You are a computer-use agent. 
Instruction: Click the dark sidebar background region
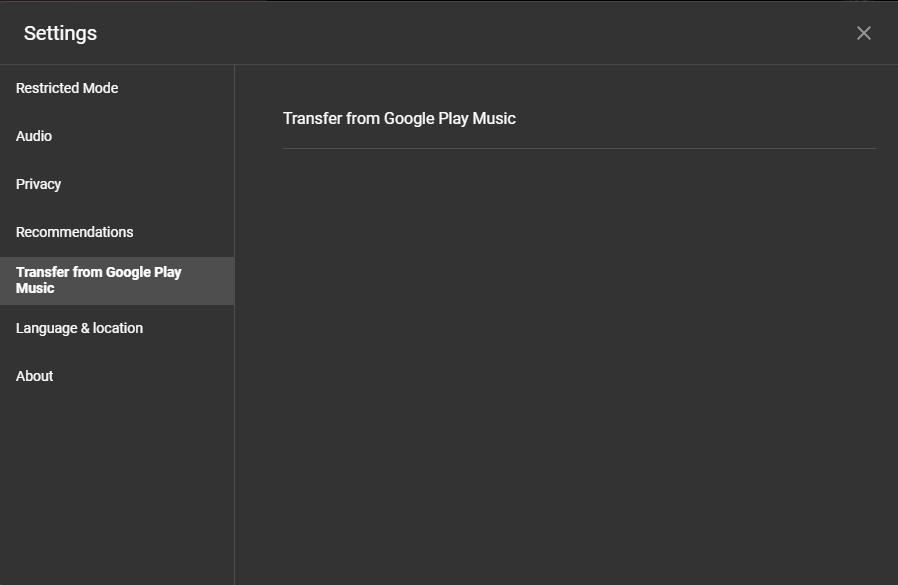[117, 480]
